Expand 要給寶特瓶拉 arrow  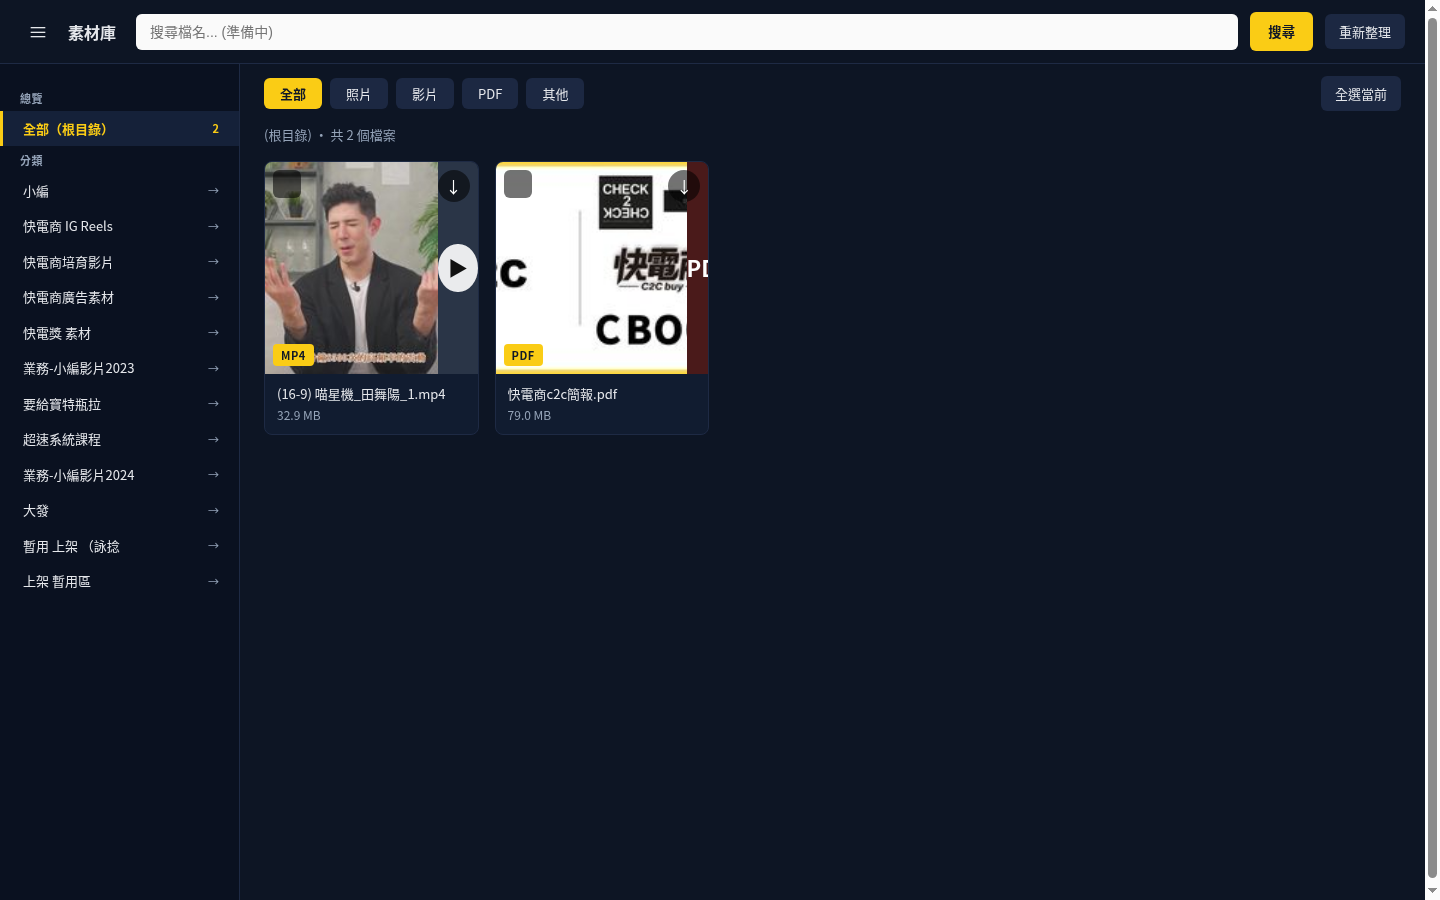213,404
